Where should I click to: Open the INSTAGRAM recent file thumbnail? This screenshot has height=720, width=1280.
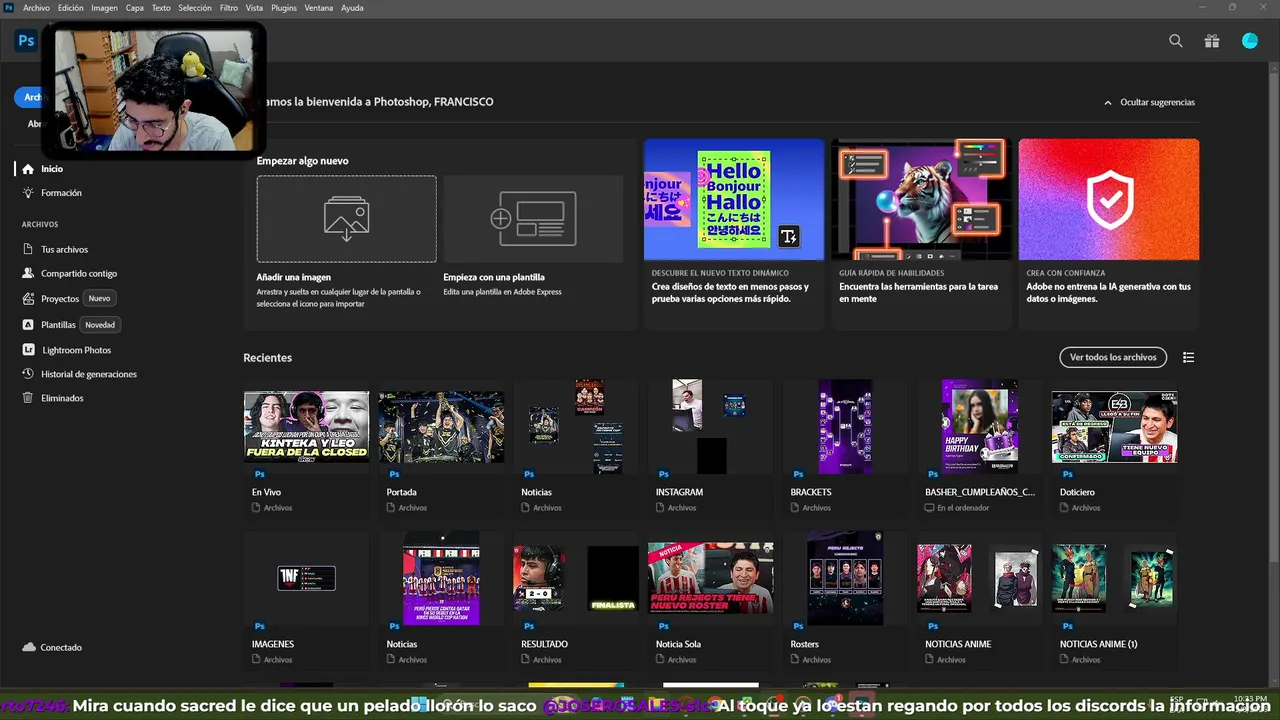[x=710, y=427]
